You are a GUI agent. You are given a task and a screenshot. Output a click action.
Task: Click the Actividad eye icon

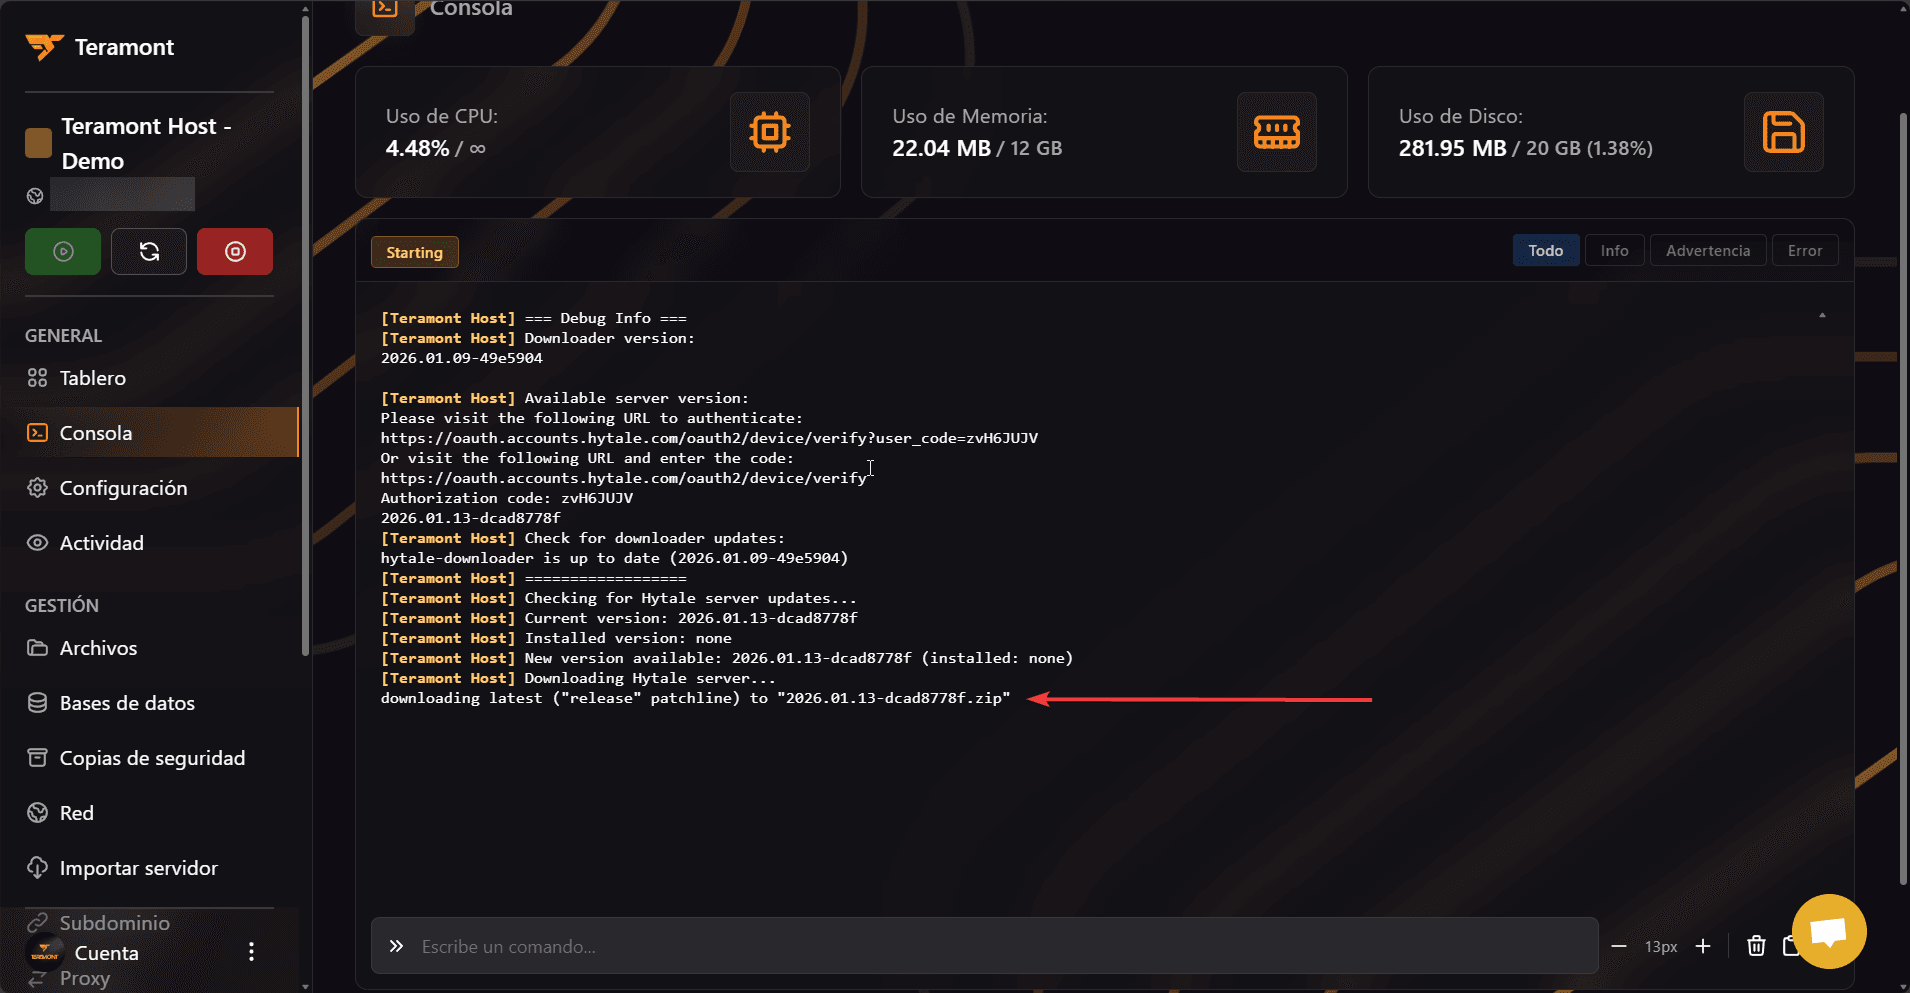(37, 543)
